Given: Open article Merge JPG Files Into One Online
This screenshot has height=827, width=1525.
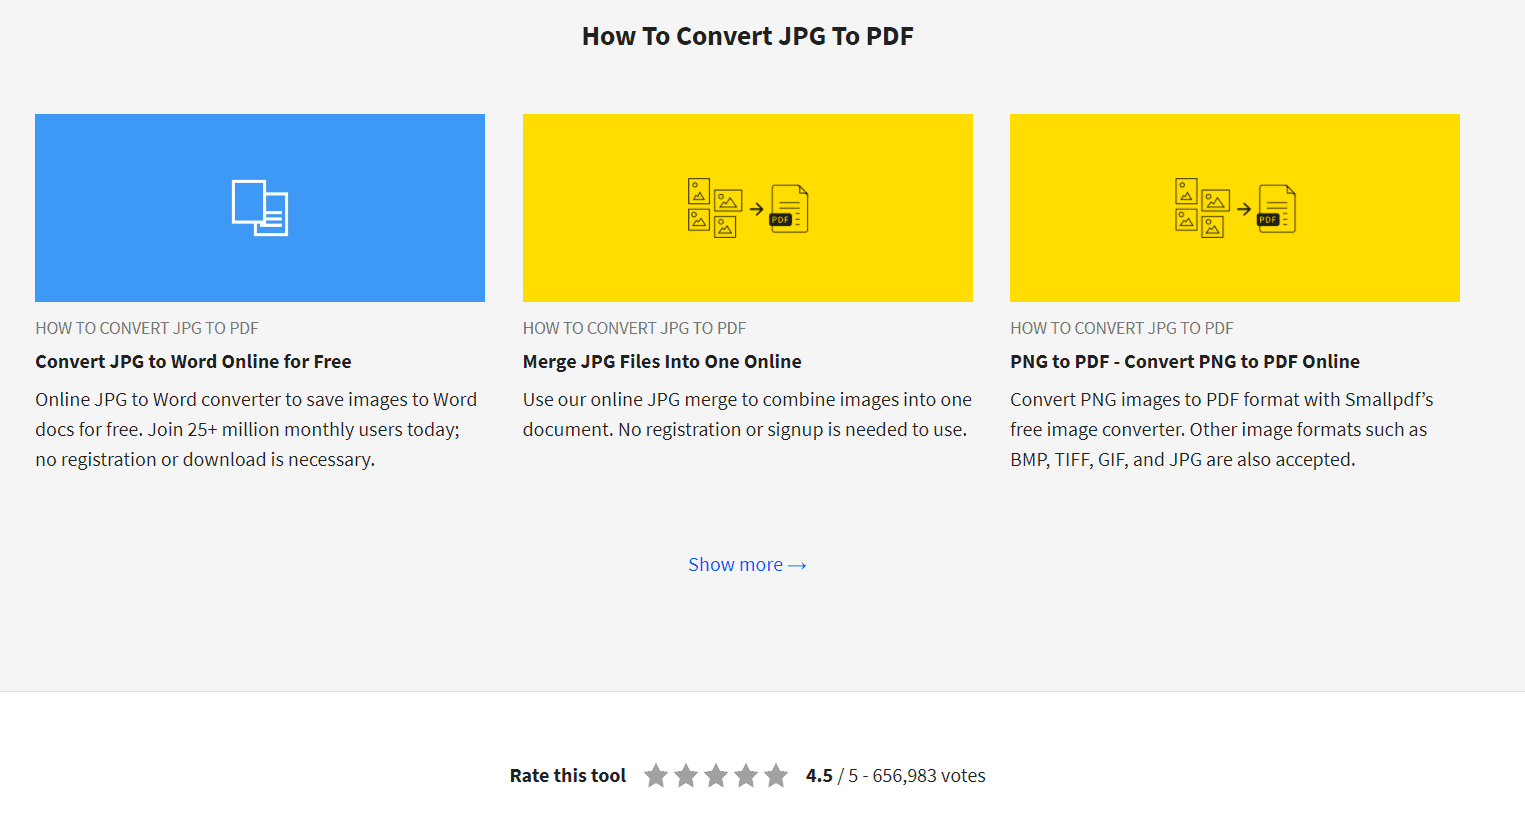Looking at the screenshot, I should 662,362.
